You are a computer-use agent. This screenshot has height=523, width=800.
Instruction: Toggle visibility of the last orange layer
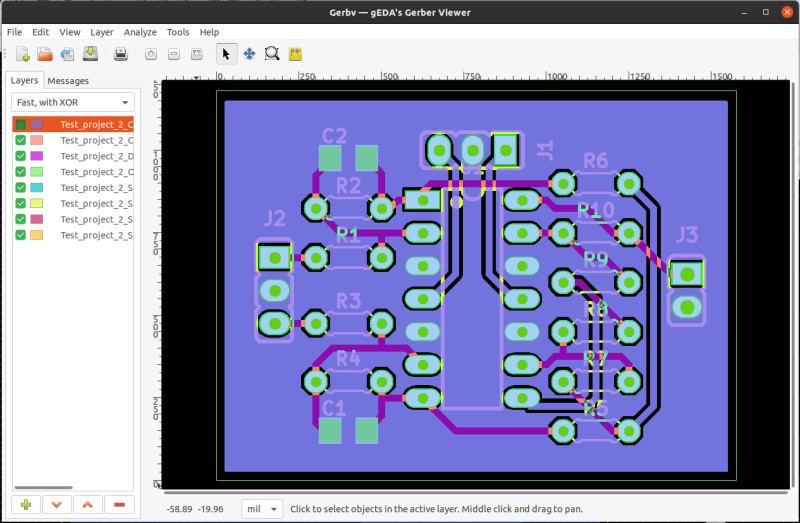click(20, 235)
